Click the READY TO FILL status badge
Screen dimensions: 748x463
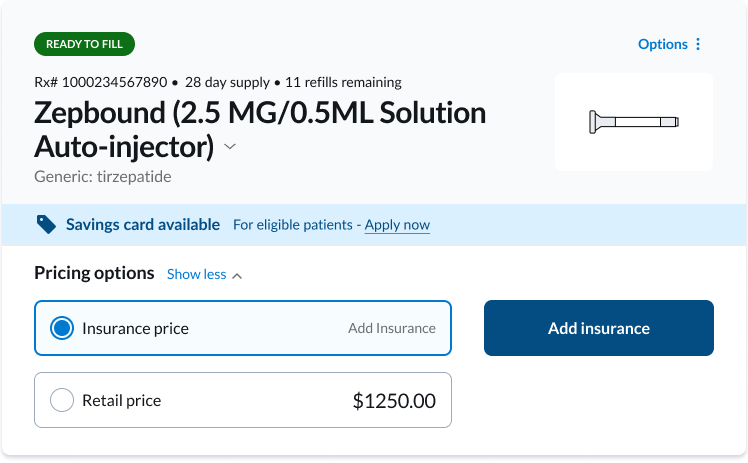(x=84, y=44)
